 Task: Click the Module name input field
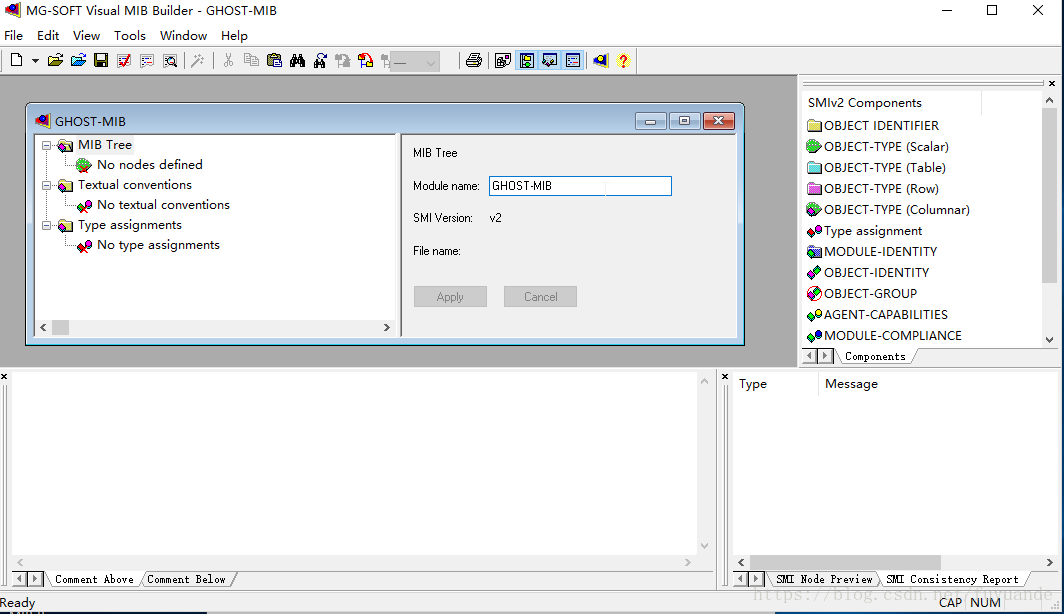[x=580, y=186]
